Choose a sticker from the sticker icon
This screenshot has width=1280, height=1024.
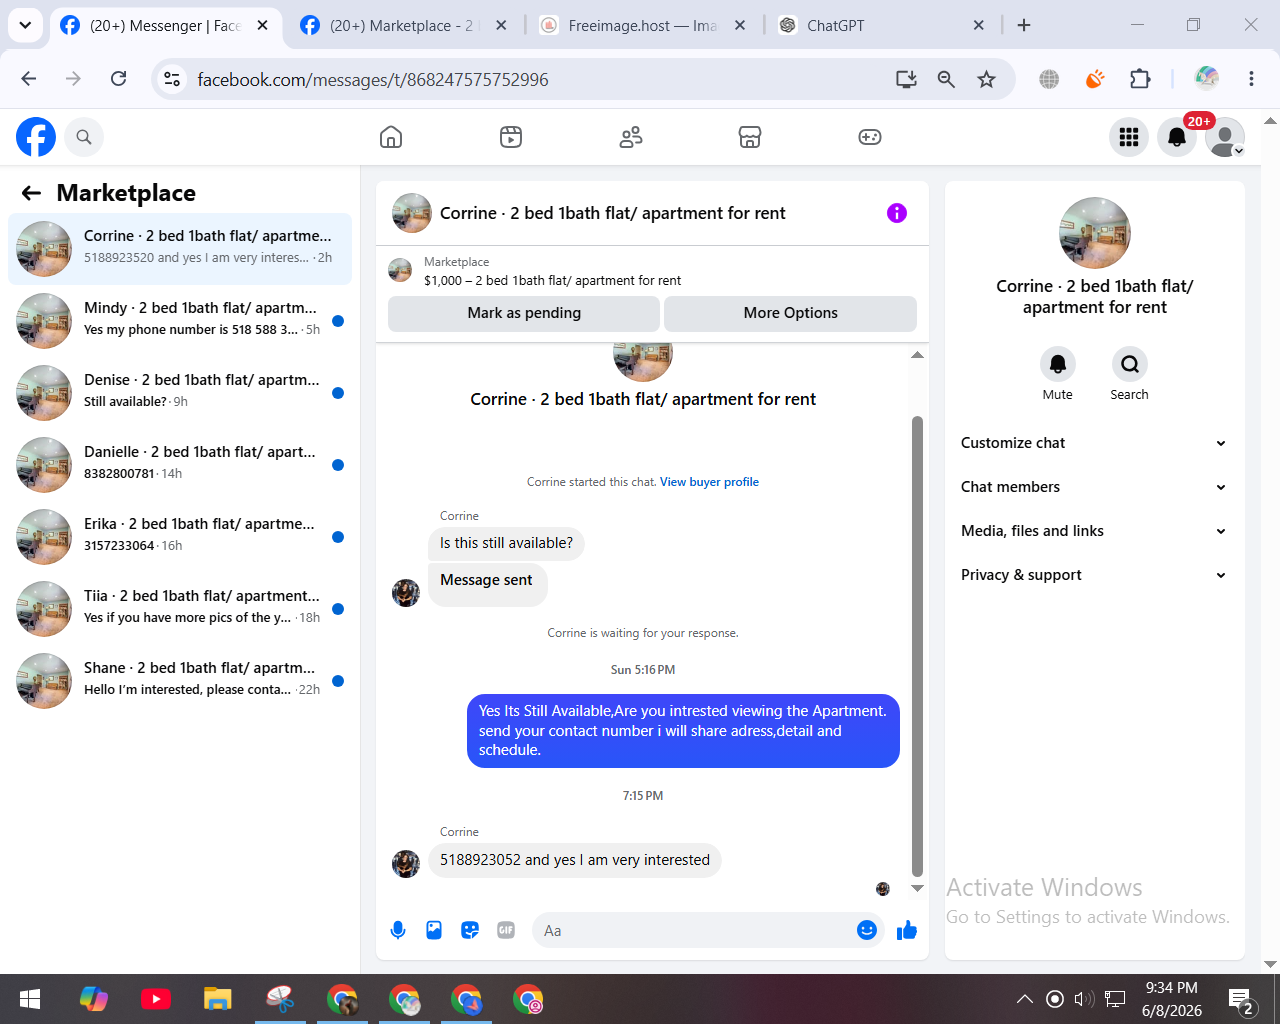coord(470,930)
